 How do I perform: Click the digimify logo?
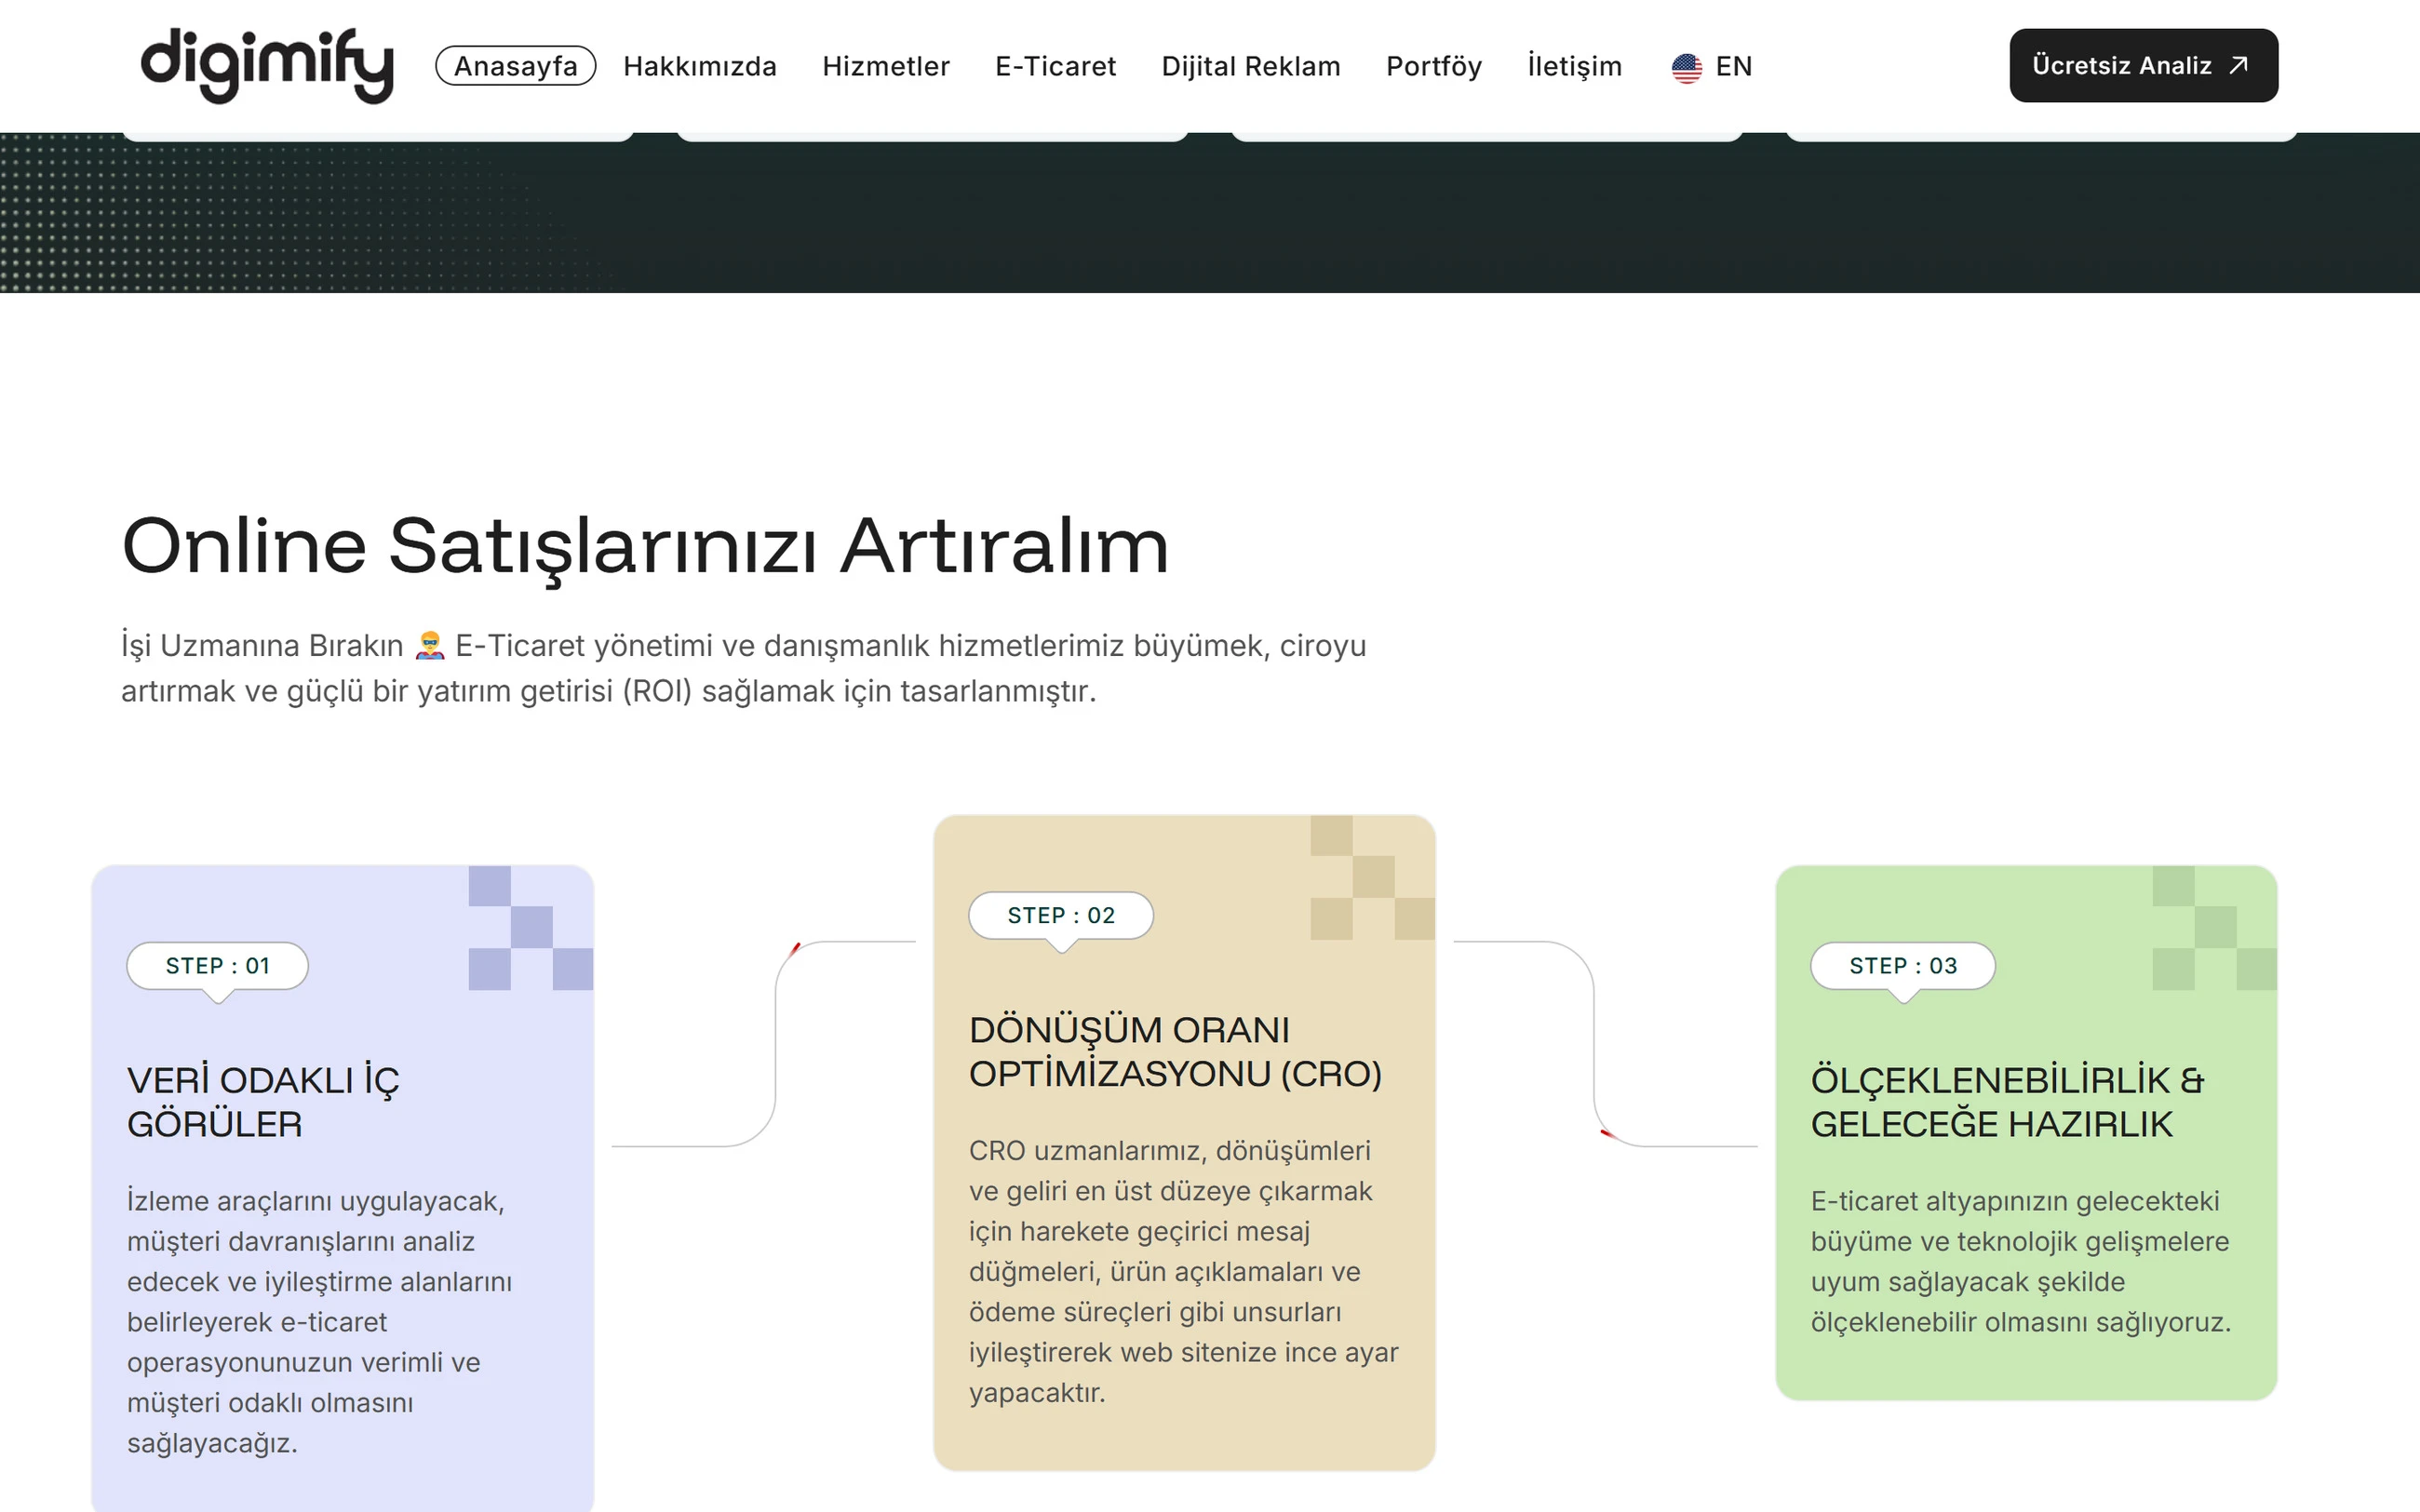267,65
